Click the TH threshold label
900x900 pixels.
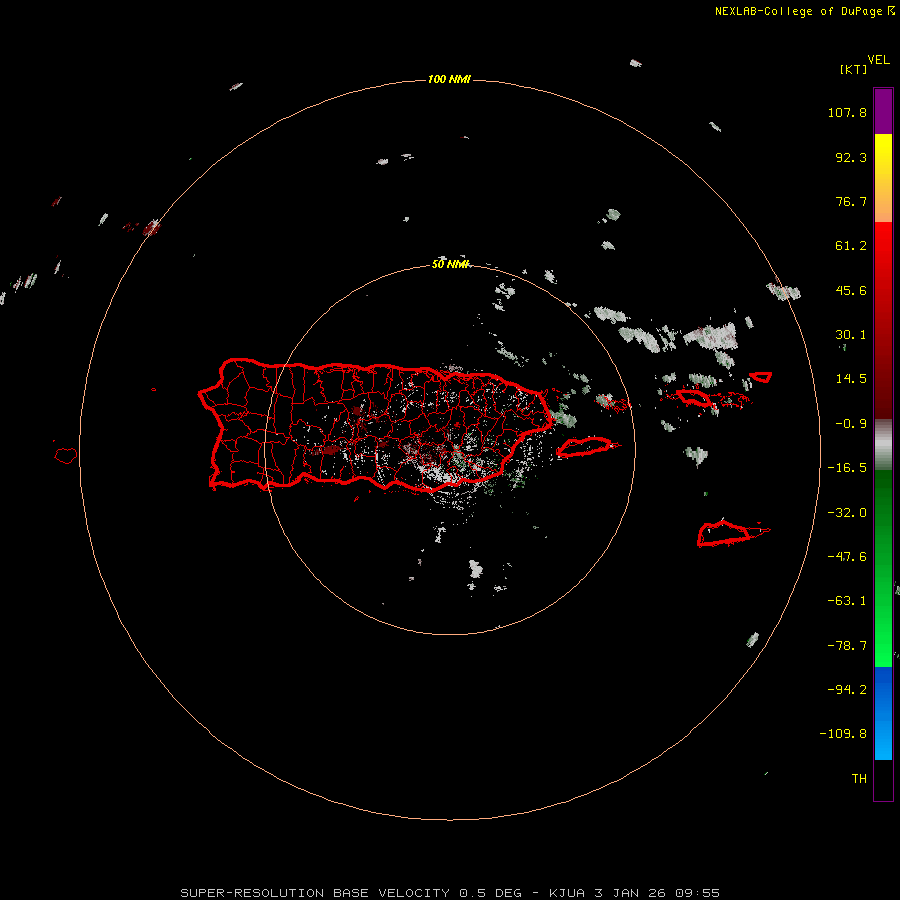click(859, 779)
